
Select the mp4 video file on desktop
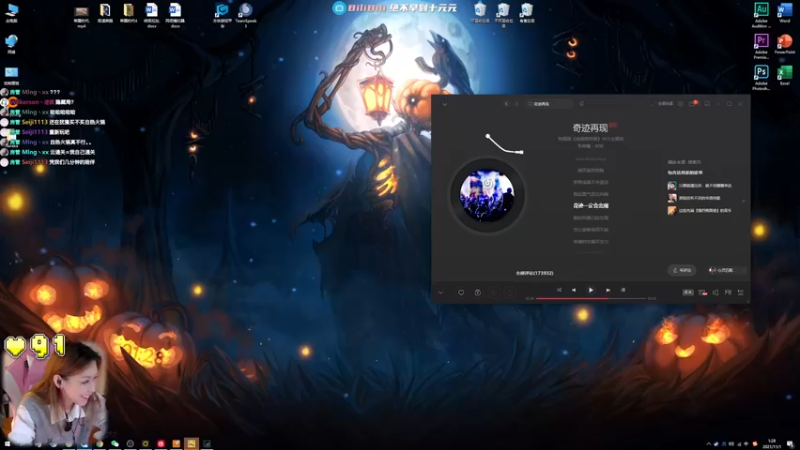point(81,15)
